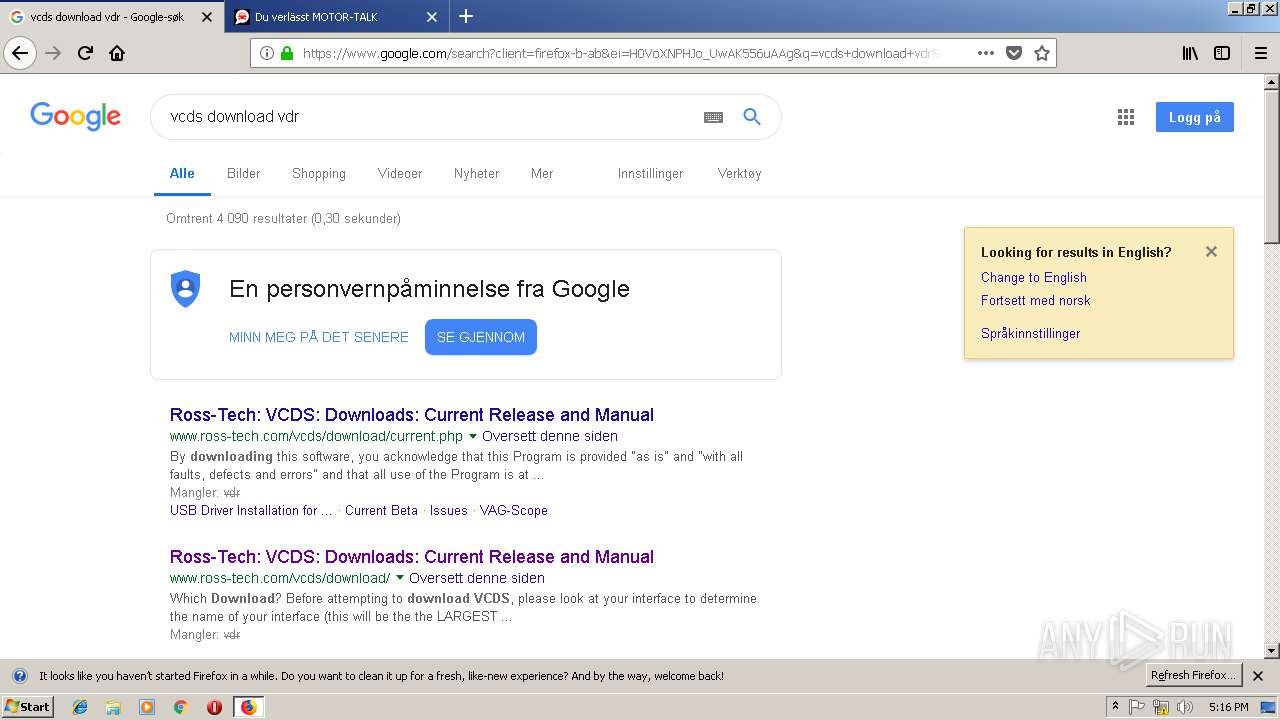The image size is (1280, 720).
Task: Close the Firefox refresh notification bar
Action: coord(1258,676)
